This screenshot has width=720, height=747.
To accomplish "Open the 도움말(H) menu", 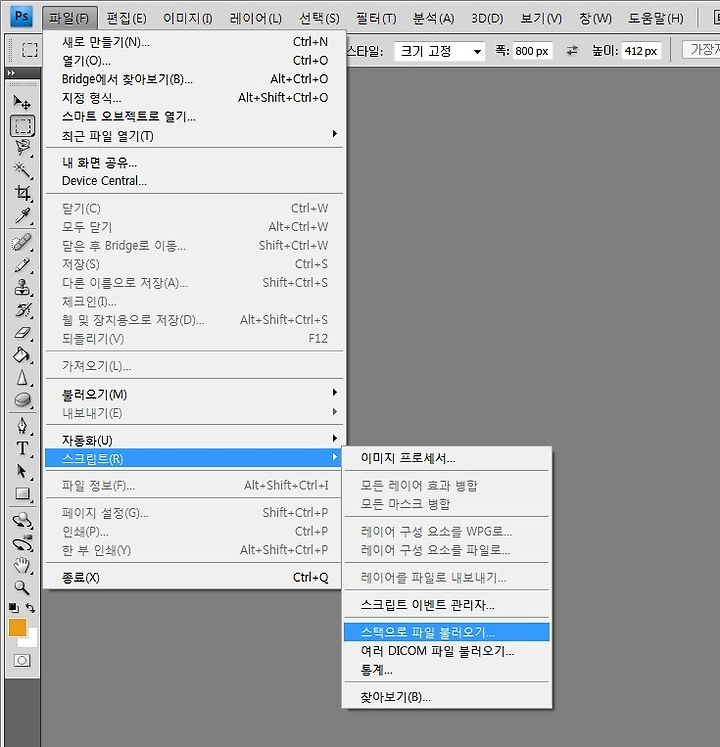I will (x=656, y=19).
